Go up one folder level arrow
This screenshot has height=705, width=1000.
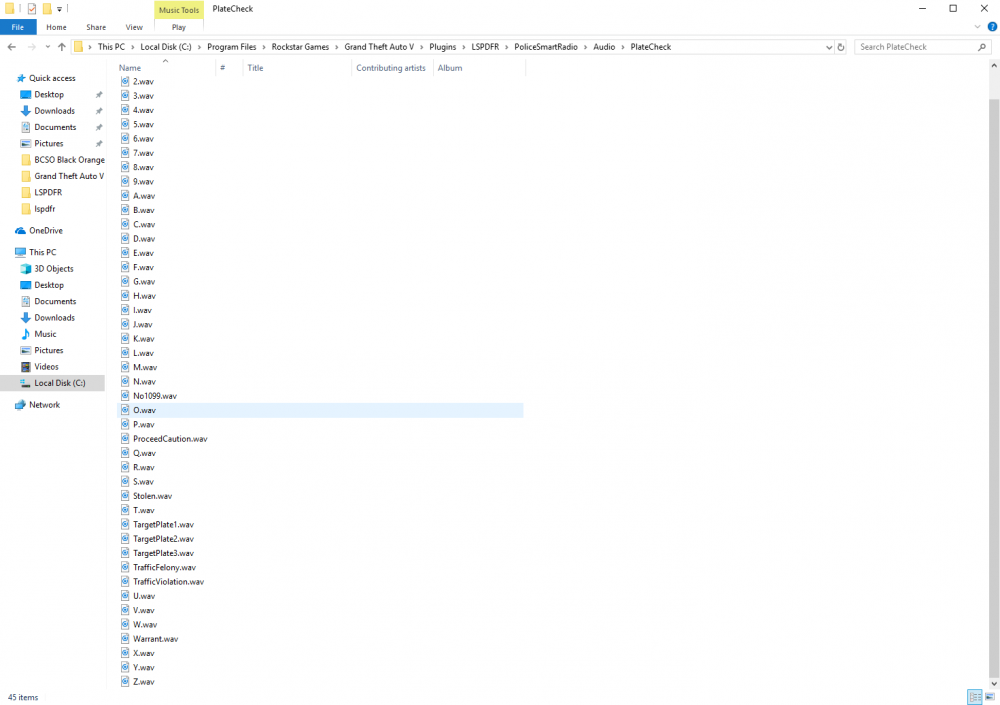[61, 47]
